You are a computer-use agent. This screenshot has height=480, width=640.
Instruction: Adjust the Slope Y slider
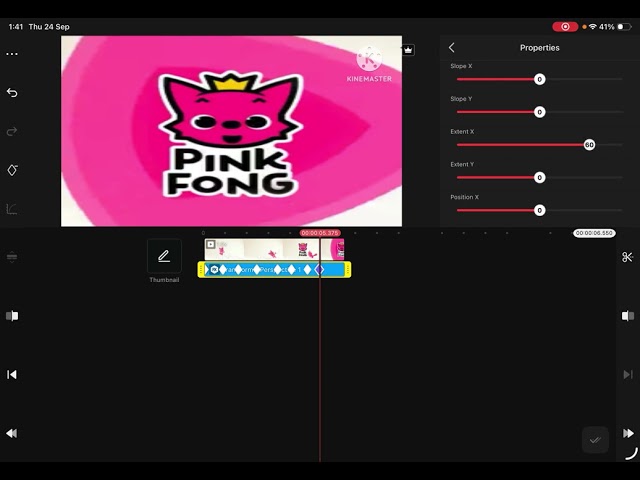coord(540,112)
